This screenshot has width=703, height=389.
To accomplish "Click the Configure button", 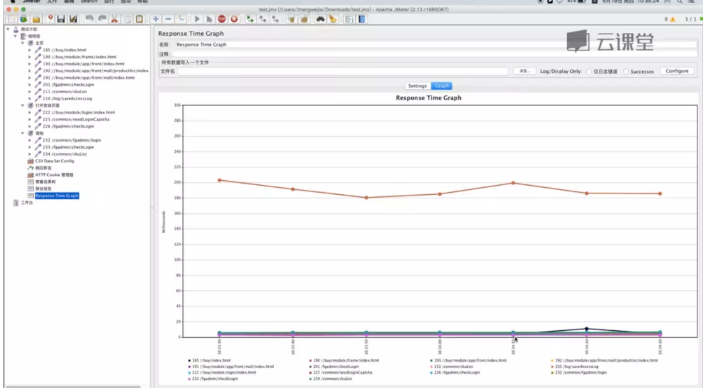I will (677, 71).
